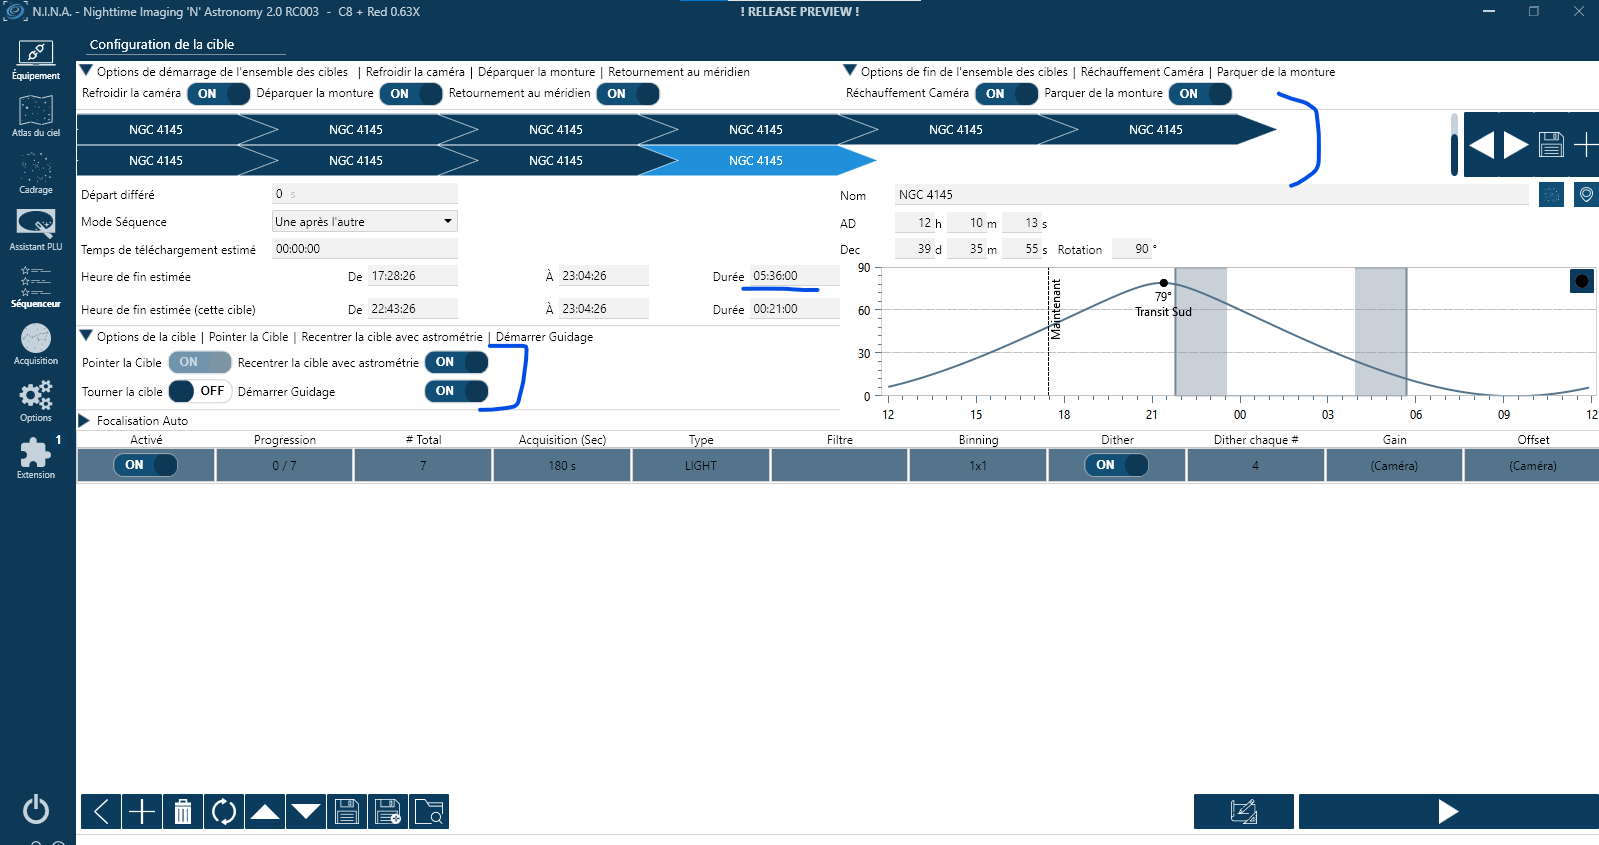Move the sequence row down
The width and height of the screenshot is (1599, 845).
(306, 812)
